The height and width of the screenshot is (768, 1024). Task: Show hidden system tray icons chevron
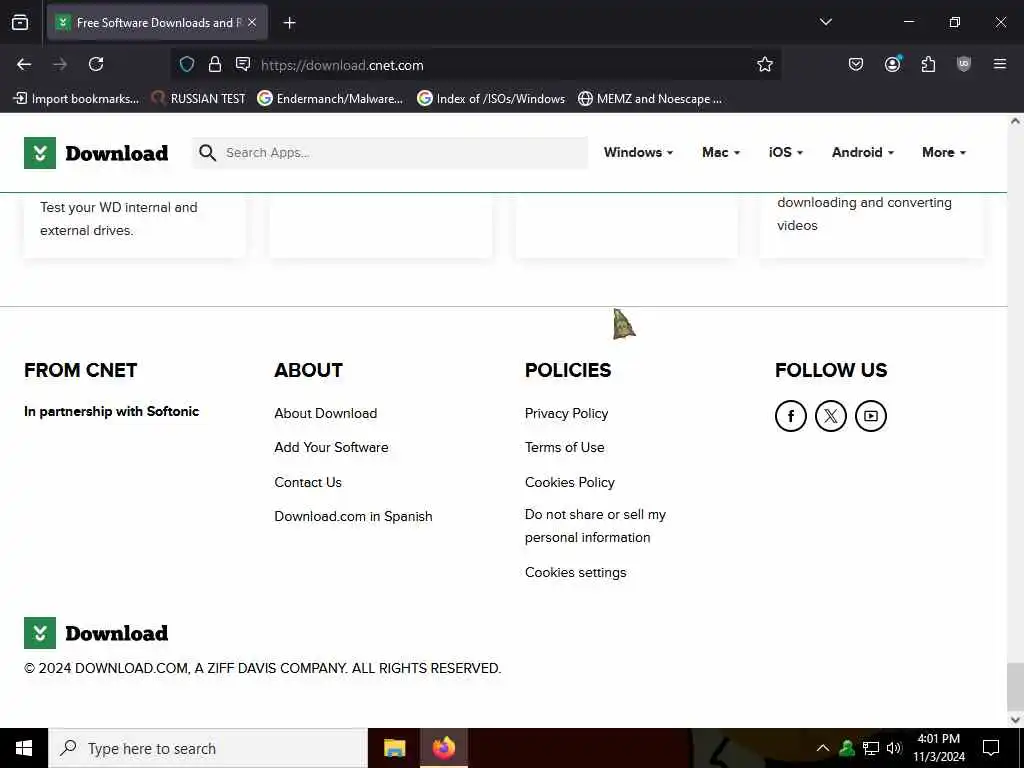point(823,748)
